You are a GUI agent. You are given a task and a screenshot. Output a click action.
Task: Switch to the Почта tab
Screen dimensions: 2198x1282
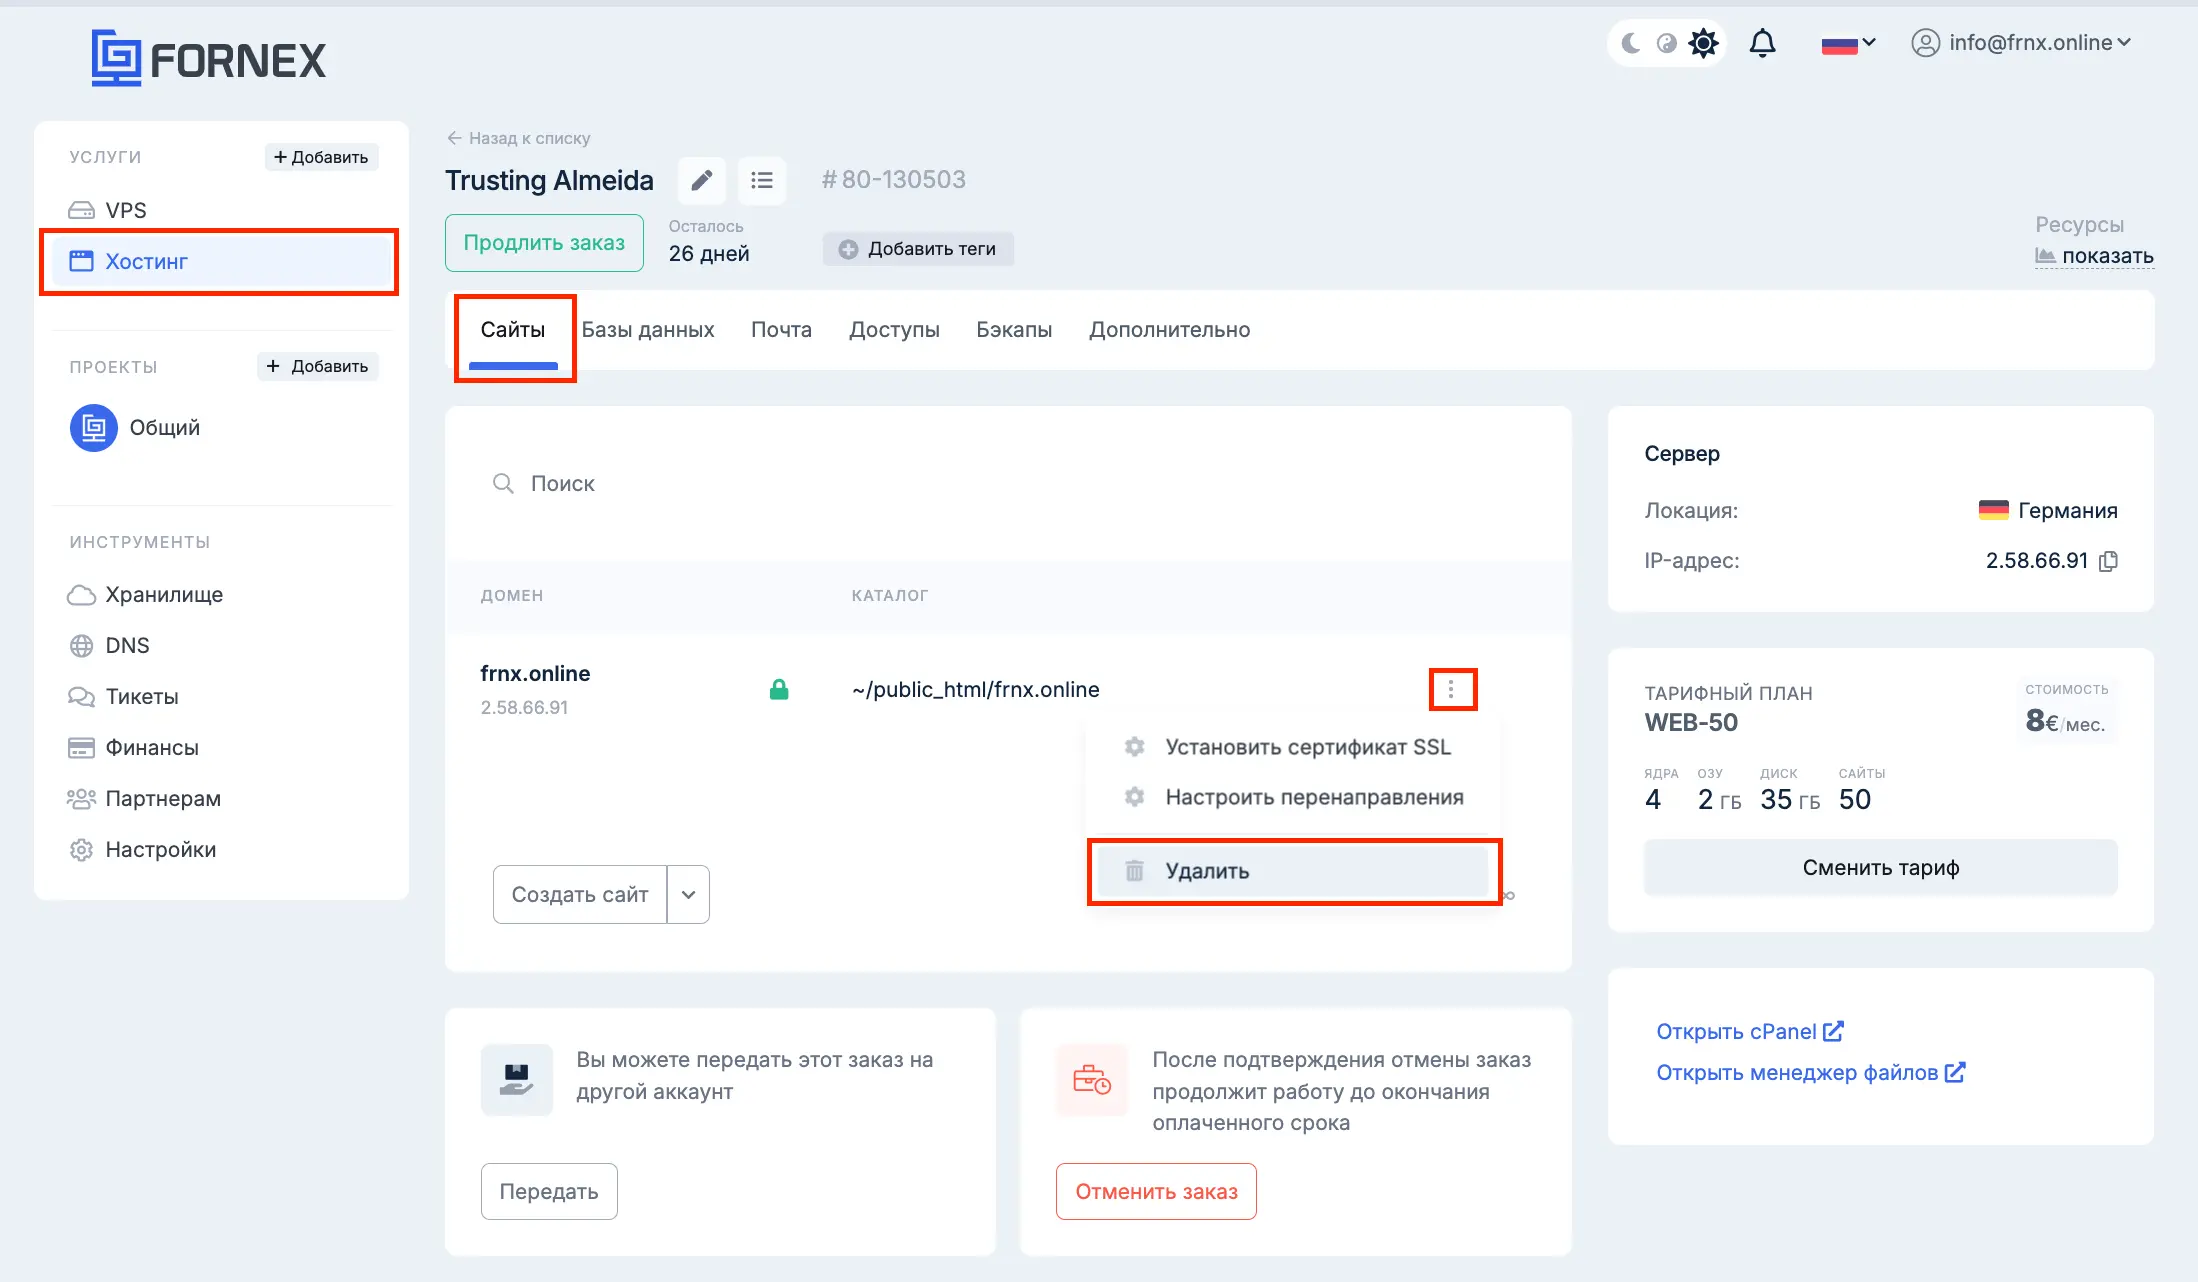(x=782, y=330)
